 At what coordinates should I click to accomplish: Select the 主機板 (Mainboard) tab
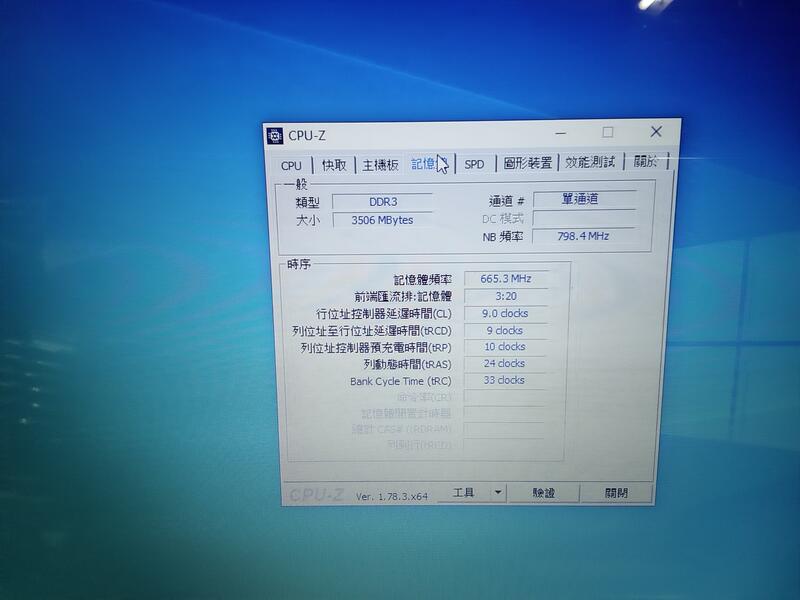[380, 163]
